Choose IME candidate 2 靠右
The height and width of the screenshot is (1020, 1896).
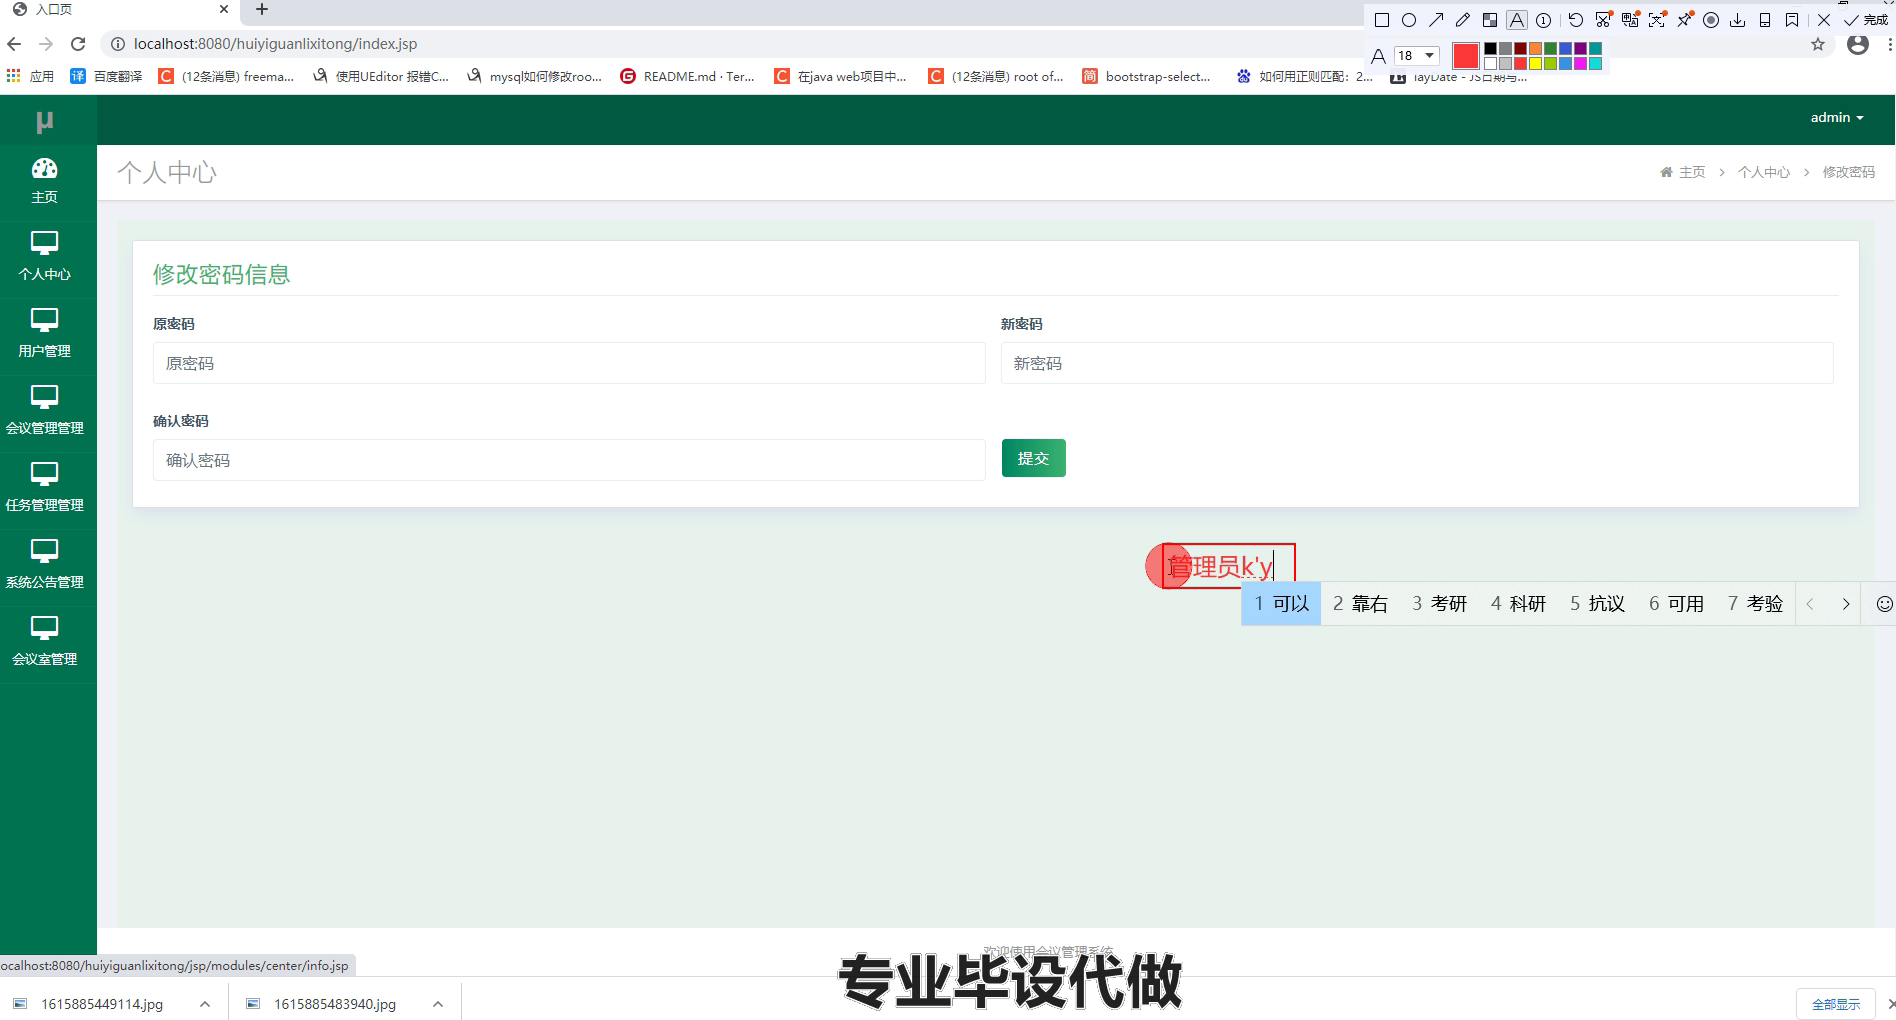(x=1360, y=604)
